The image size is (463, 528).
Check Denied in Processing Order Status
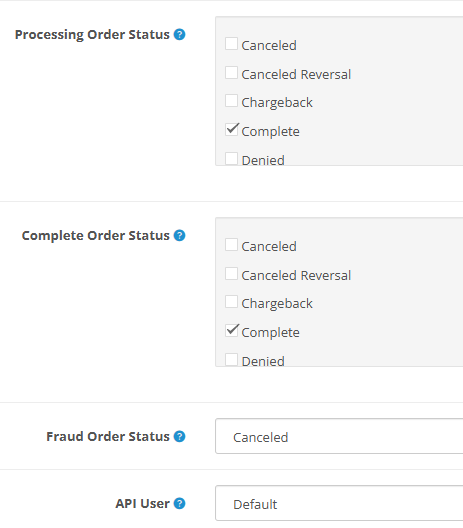tap(231, 158)
